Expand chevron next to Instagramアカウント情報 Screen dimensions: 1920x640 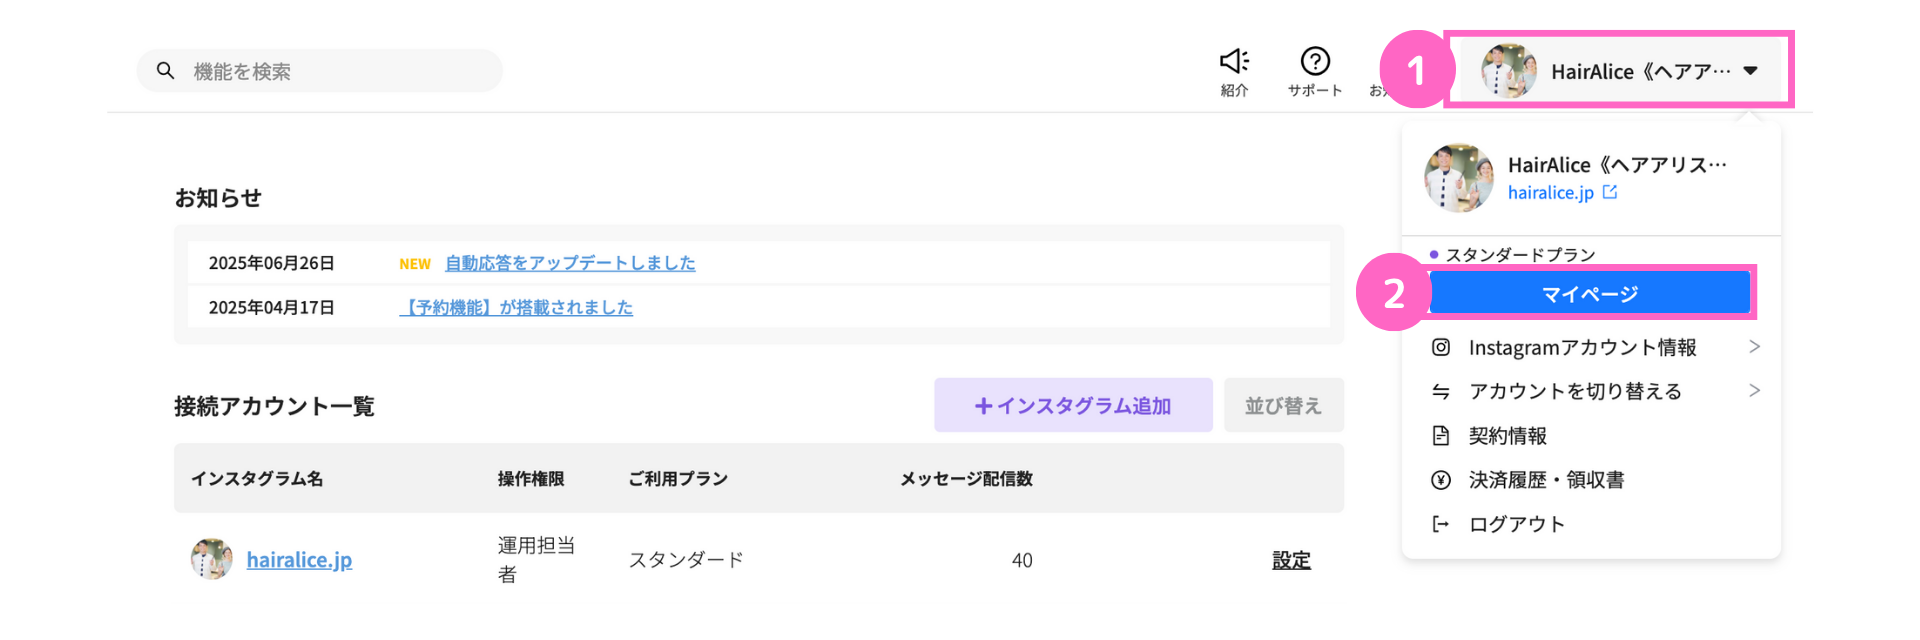[1754, 346]
